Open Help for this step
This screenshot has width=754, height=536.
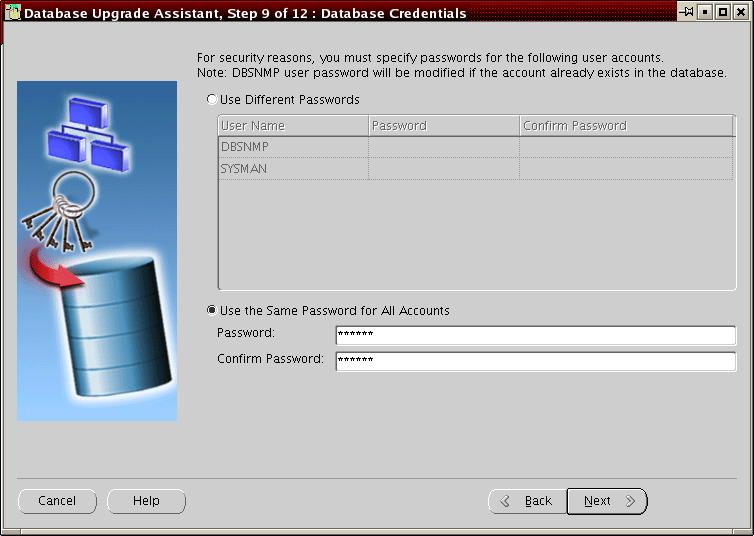146,501
